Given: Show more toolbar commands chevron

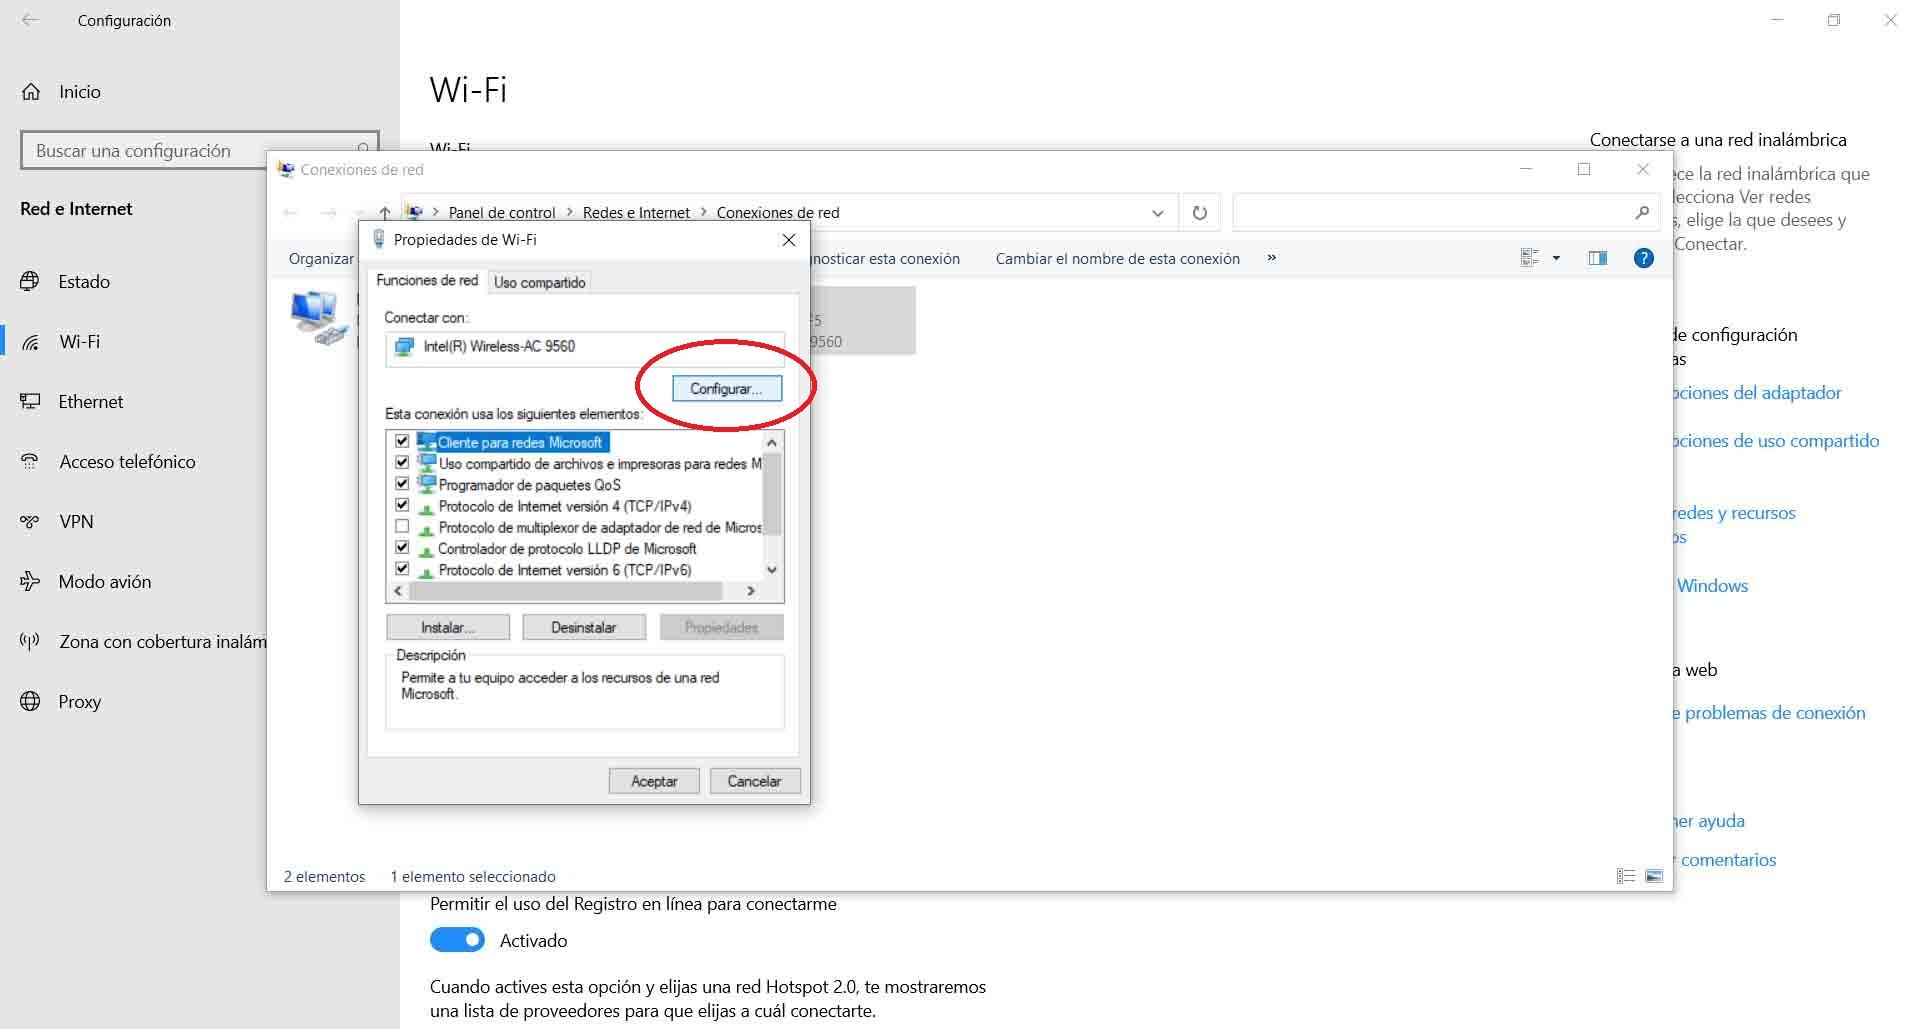Looking at the screenshot, I should (1272, 258).
